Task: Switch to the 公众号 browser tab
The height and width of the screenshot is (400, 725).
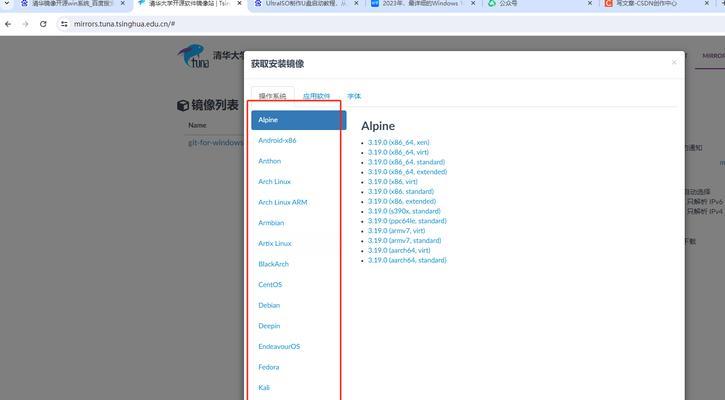Action: [539, 3]
